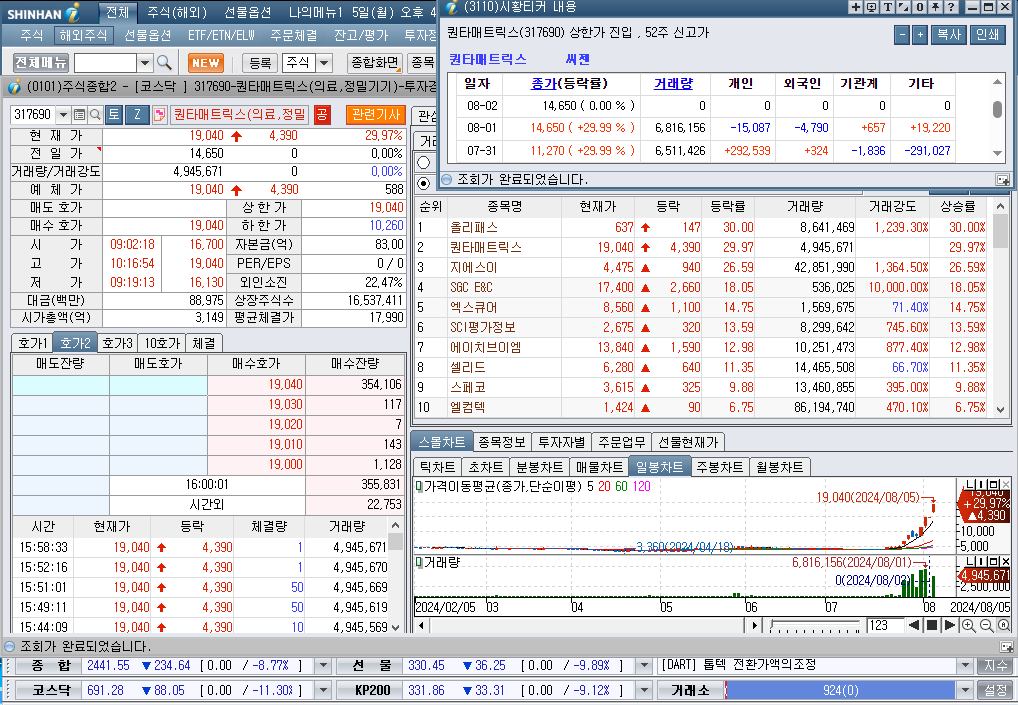Open the KP200 index dropdown arrow

pos(643,690)
